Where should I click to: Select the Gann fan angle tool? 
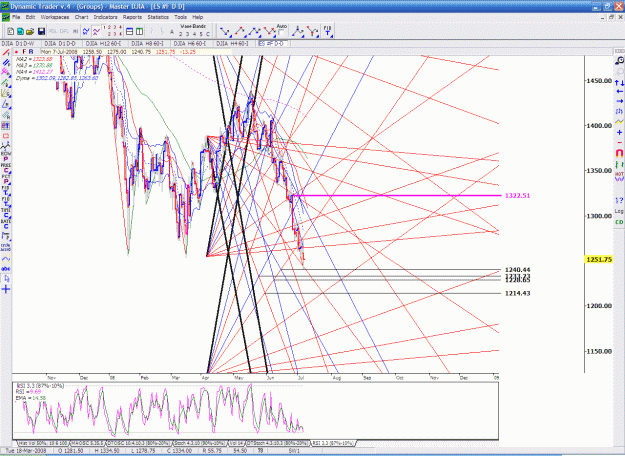click(6, 93)
